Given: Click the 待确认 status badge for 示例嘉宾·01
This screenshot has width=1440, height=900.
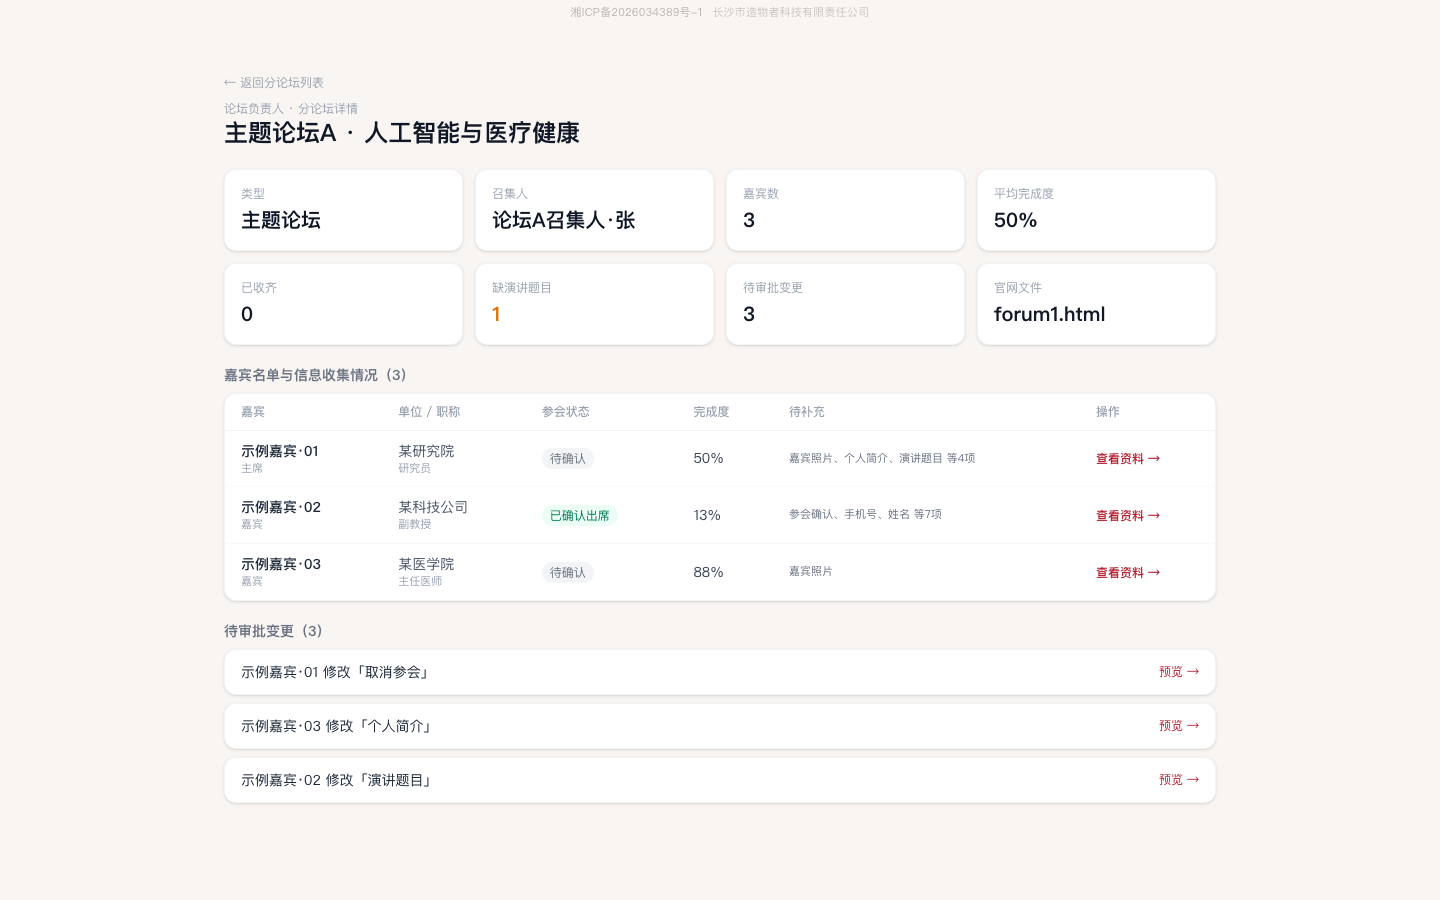Looking at the screenshot, I should click(568, 459).
